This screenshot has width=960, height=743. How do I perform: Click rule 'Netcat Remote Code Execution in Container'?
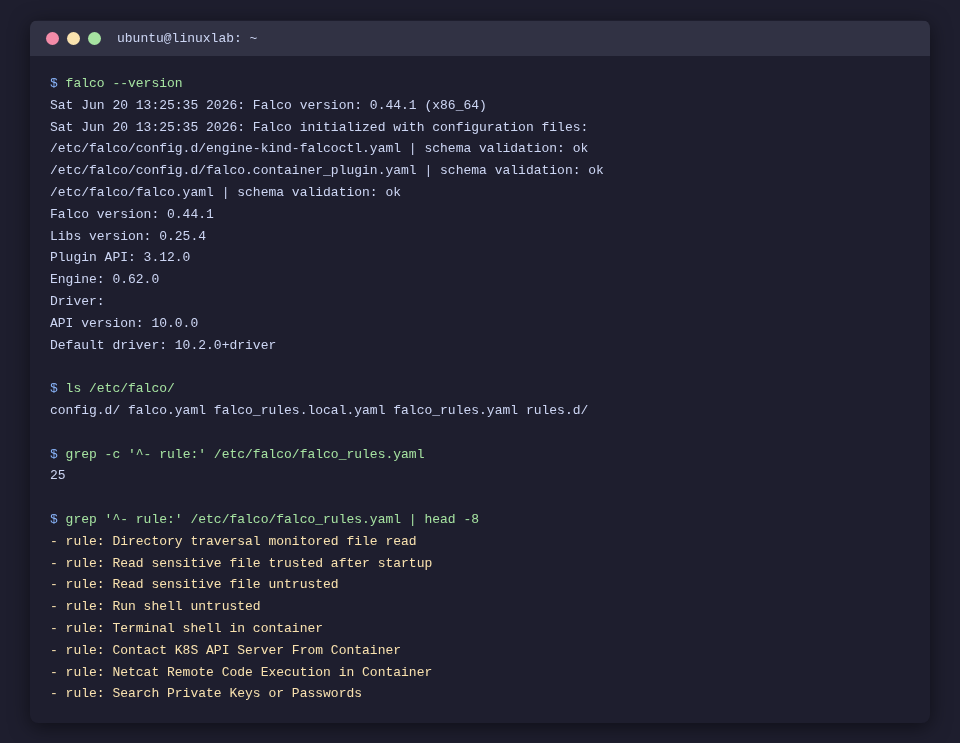(241, 672)
